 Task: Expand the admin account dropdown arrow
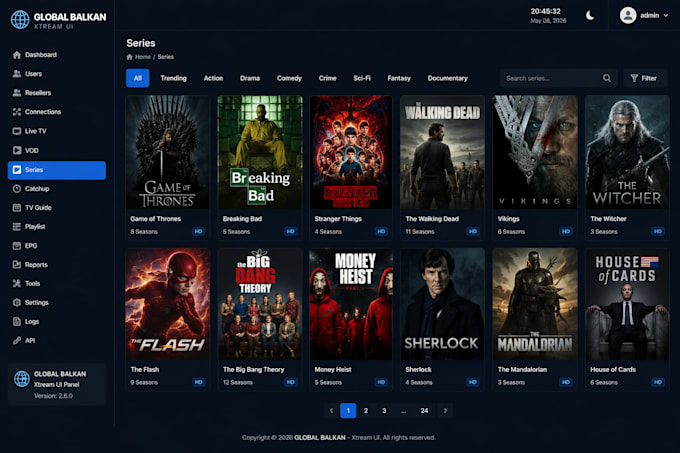click(x=666, y=16)
